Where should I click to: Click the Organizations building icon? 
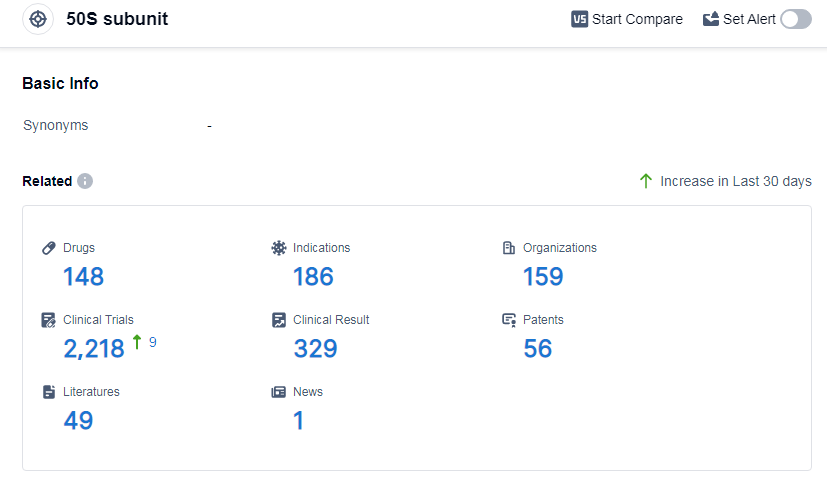pyautogui.click(x=509, y=248)
